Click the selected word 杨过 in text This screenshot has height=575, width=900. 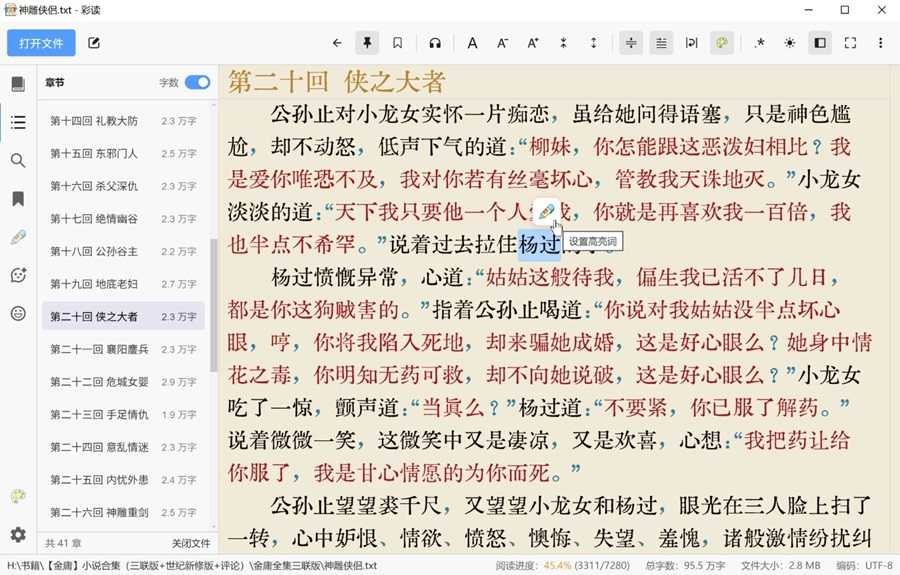click(x=539, y=244)
